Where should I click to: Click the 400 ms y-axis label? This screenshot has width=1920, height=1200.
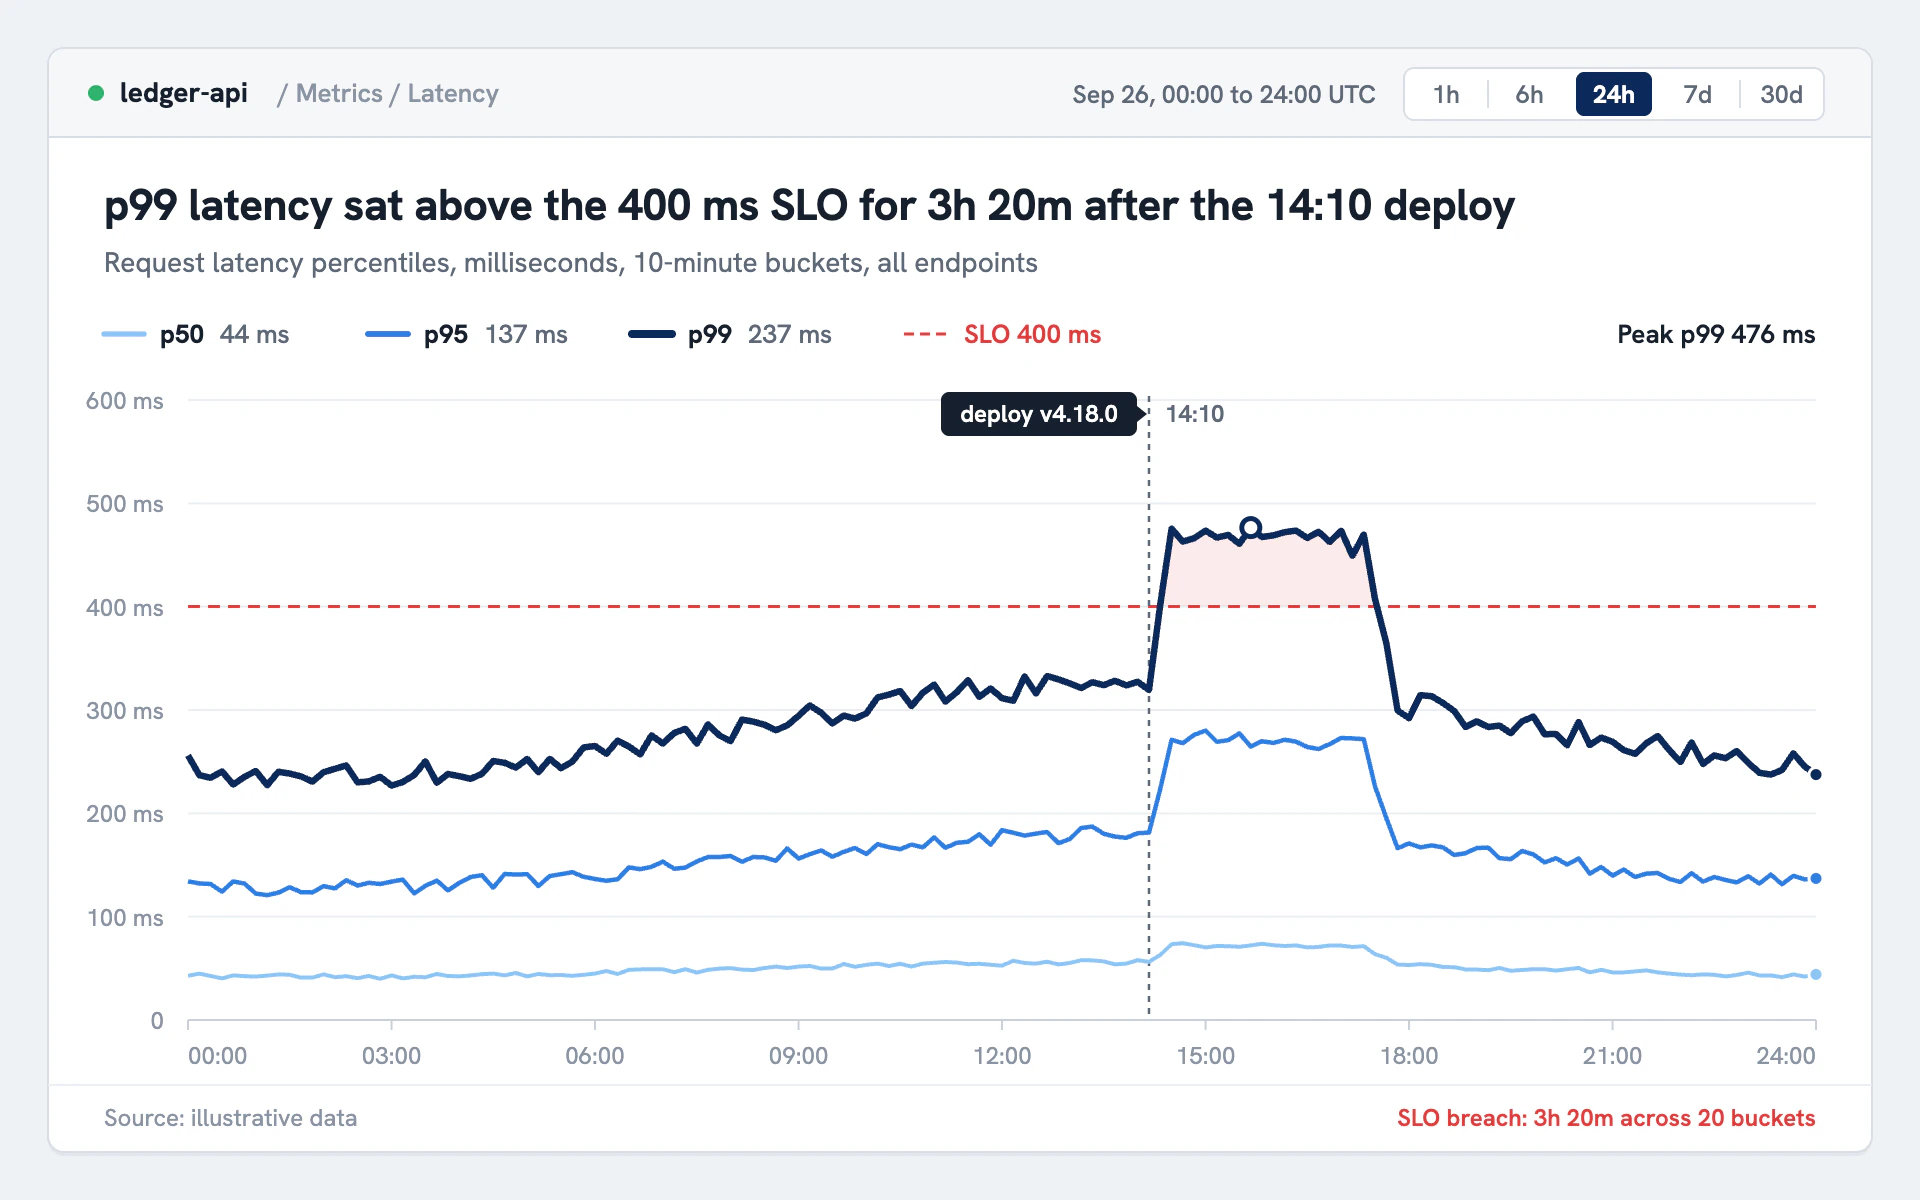coord(125,608)
